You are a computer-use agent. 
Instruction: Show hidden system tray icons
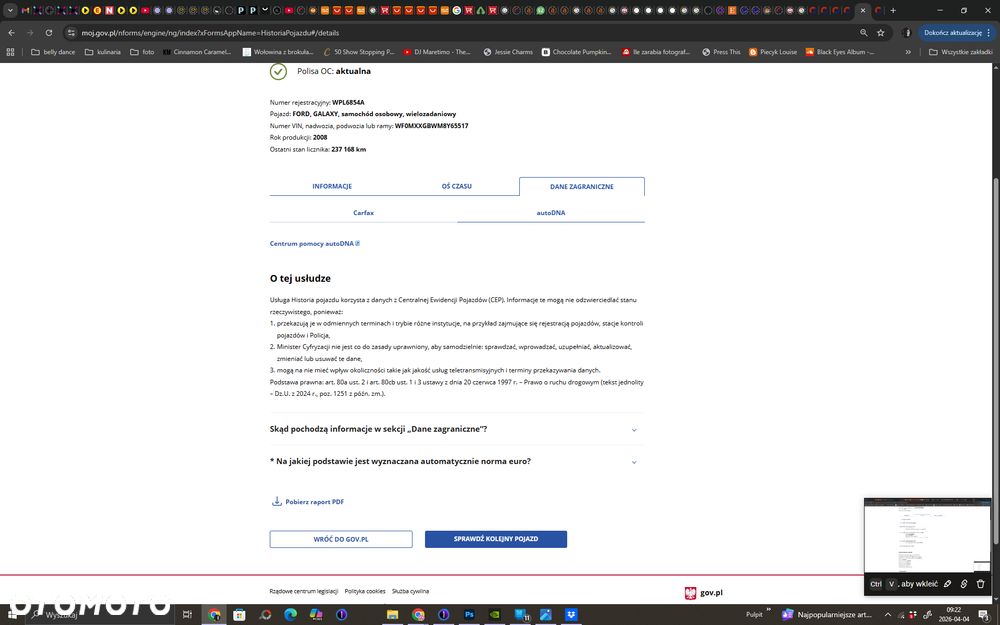tap(887, 614)
